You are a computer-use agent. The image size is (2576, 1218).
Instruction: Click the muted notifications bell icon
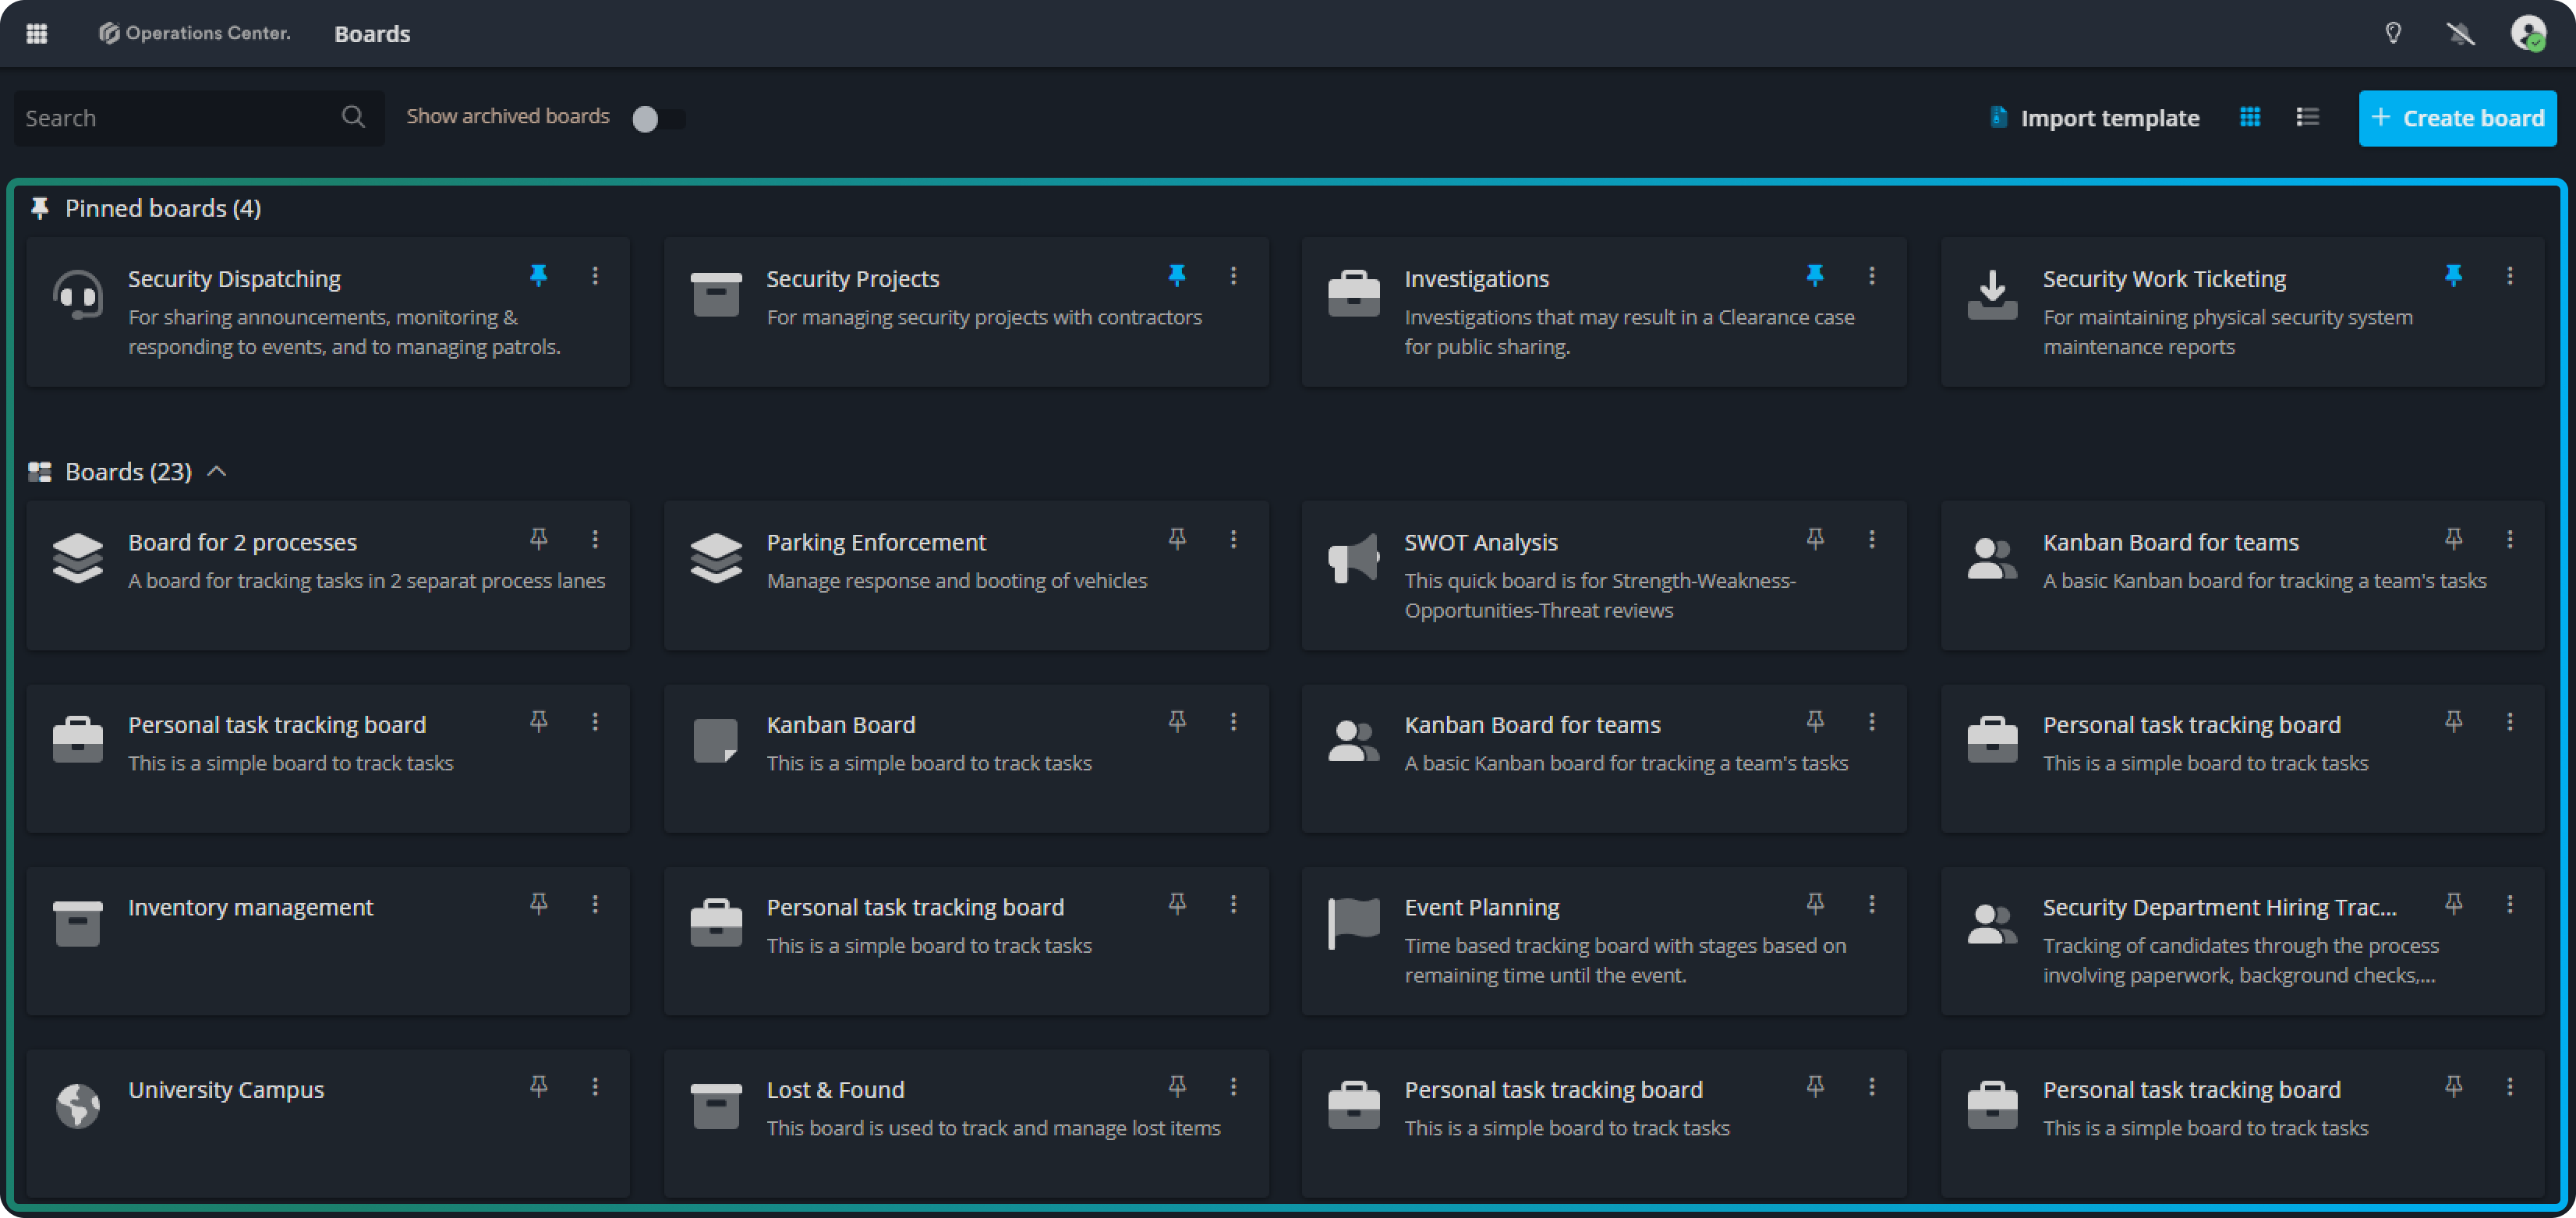(2460, 34)
